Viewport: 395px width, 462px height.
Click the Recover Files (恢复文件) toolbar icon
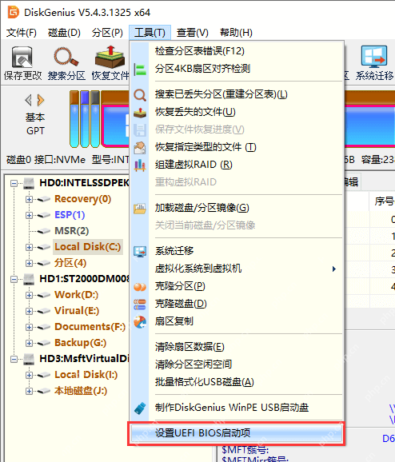coord(110,57)
